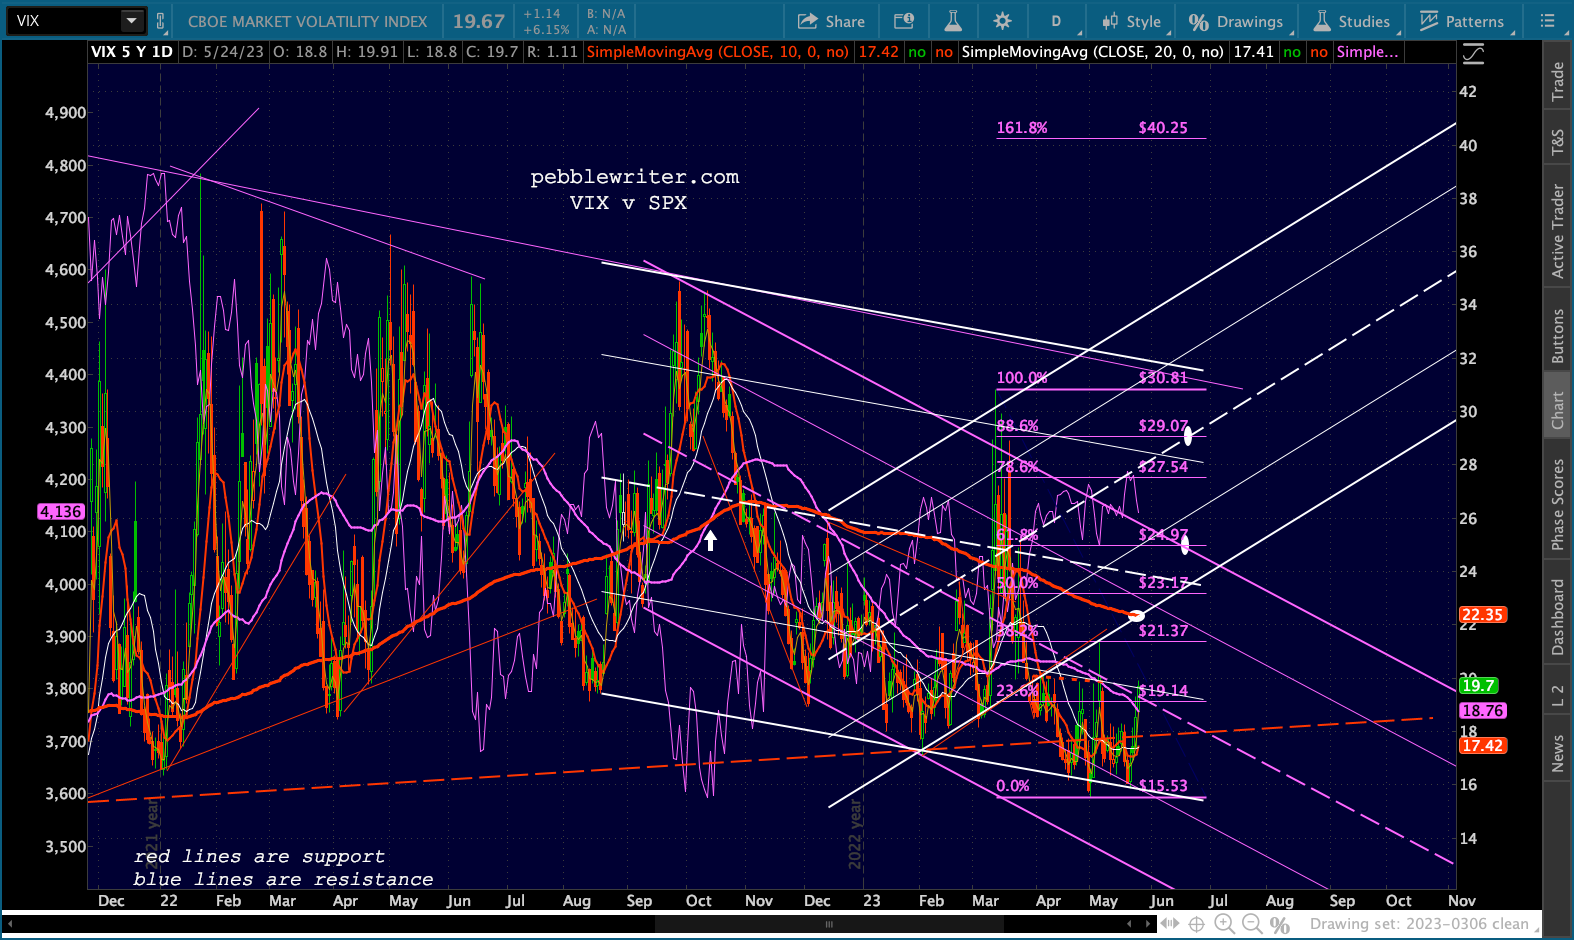Click the chart scale curve icon

pos(1472,54)
